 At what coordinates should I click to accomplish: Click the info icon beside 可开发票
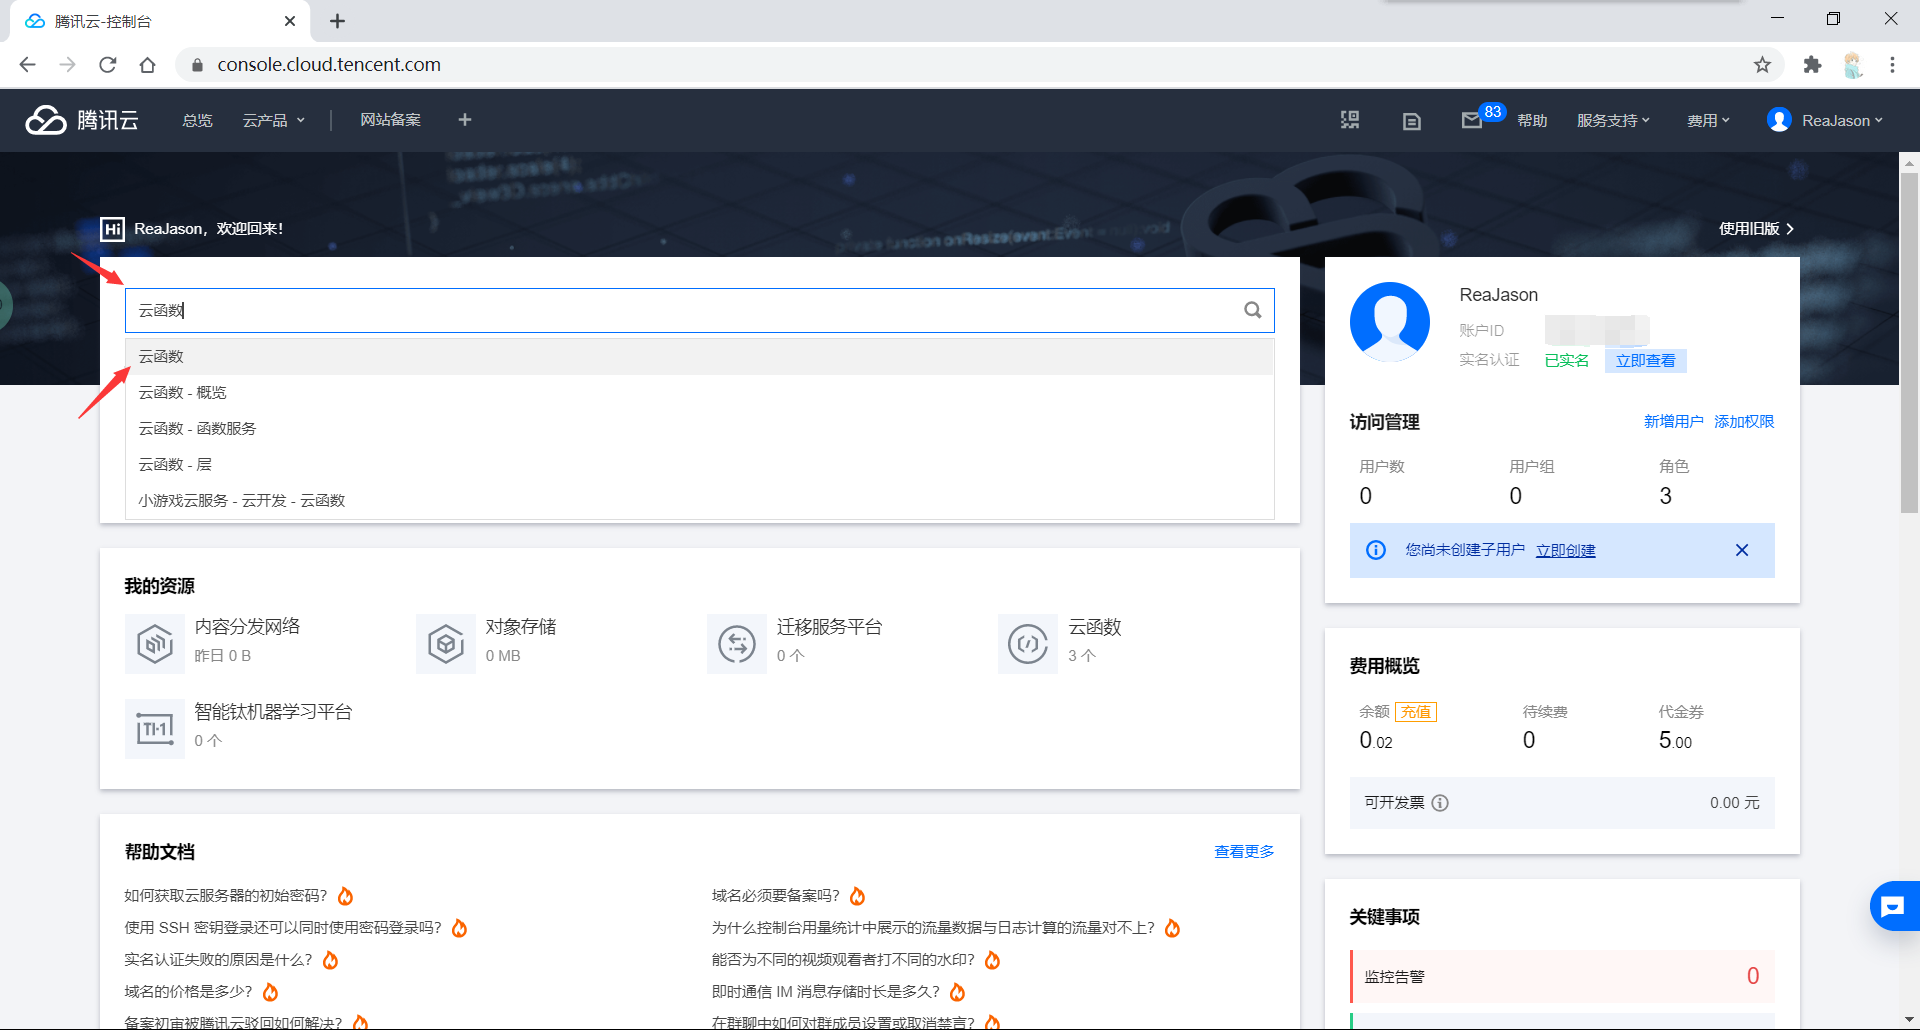point(1440,803)
